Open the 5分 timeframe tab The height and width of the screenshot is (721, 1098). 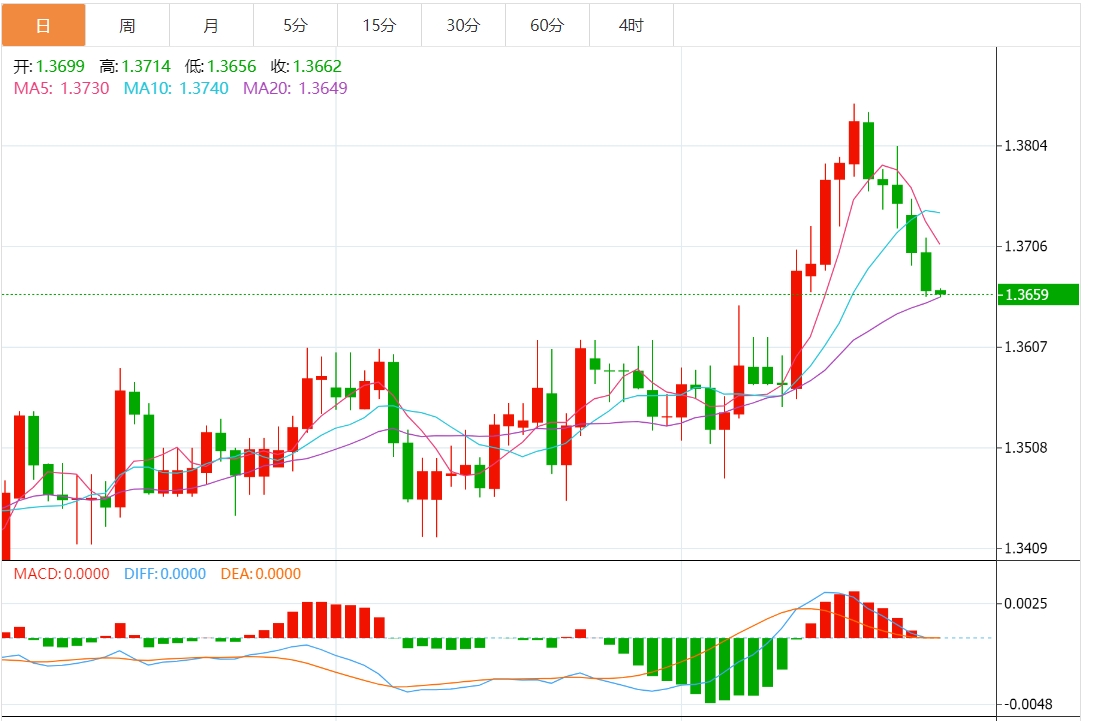click(x=295, y=25)
